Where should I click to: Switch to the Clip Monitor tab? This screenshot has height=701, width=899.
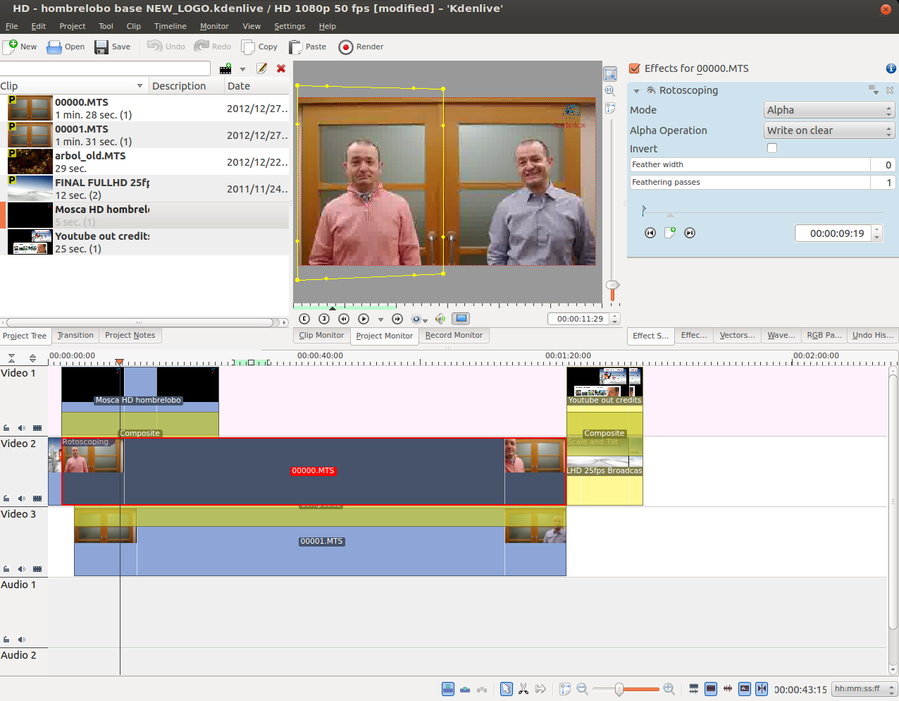(321, 336)
